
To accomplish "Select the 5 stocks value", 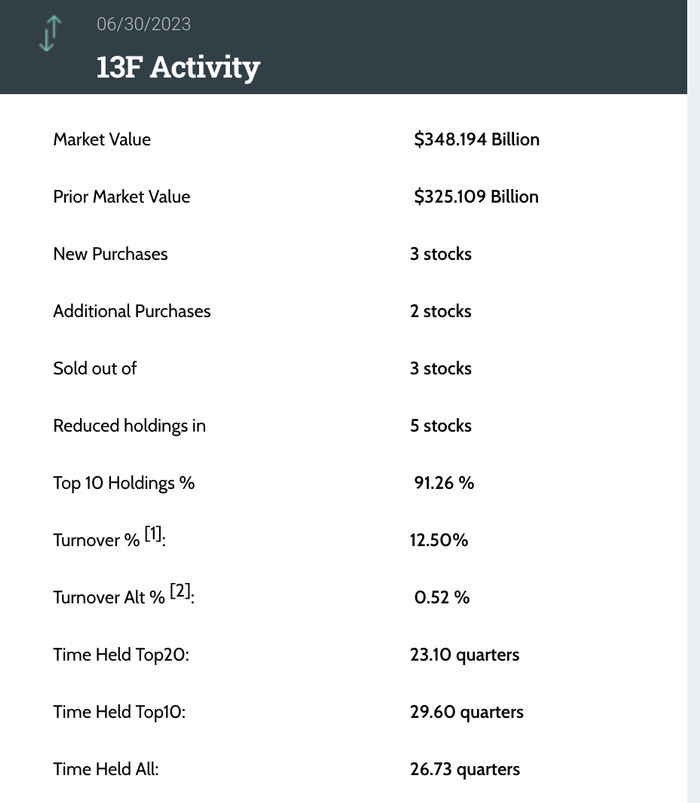I will (x=440, y=426).
